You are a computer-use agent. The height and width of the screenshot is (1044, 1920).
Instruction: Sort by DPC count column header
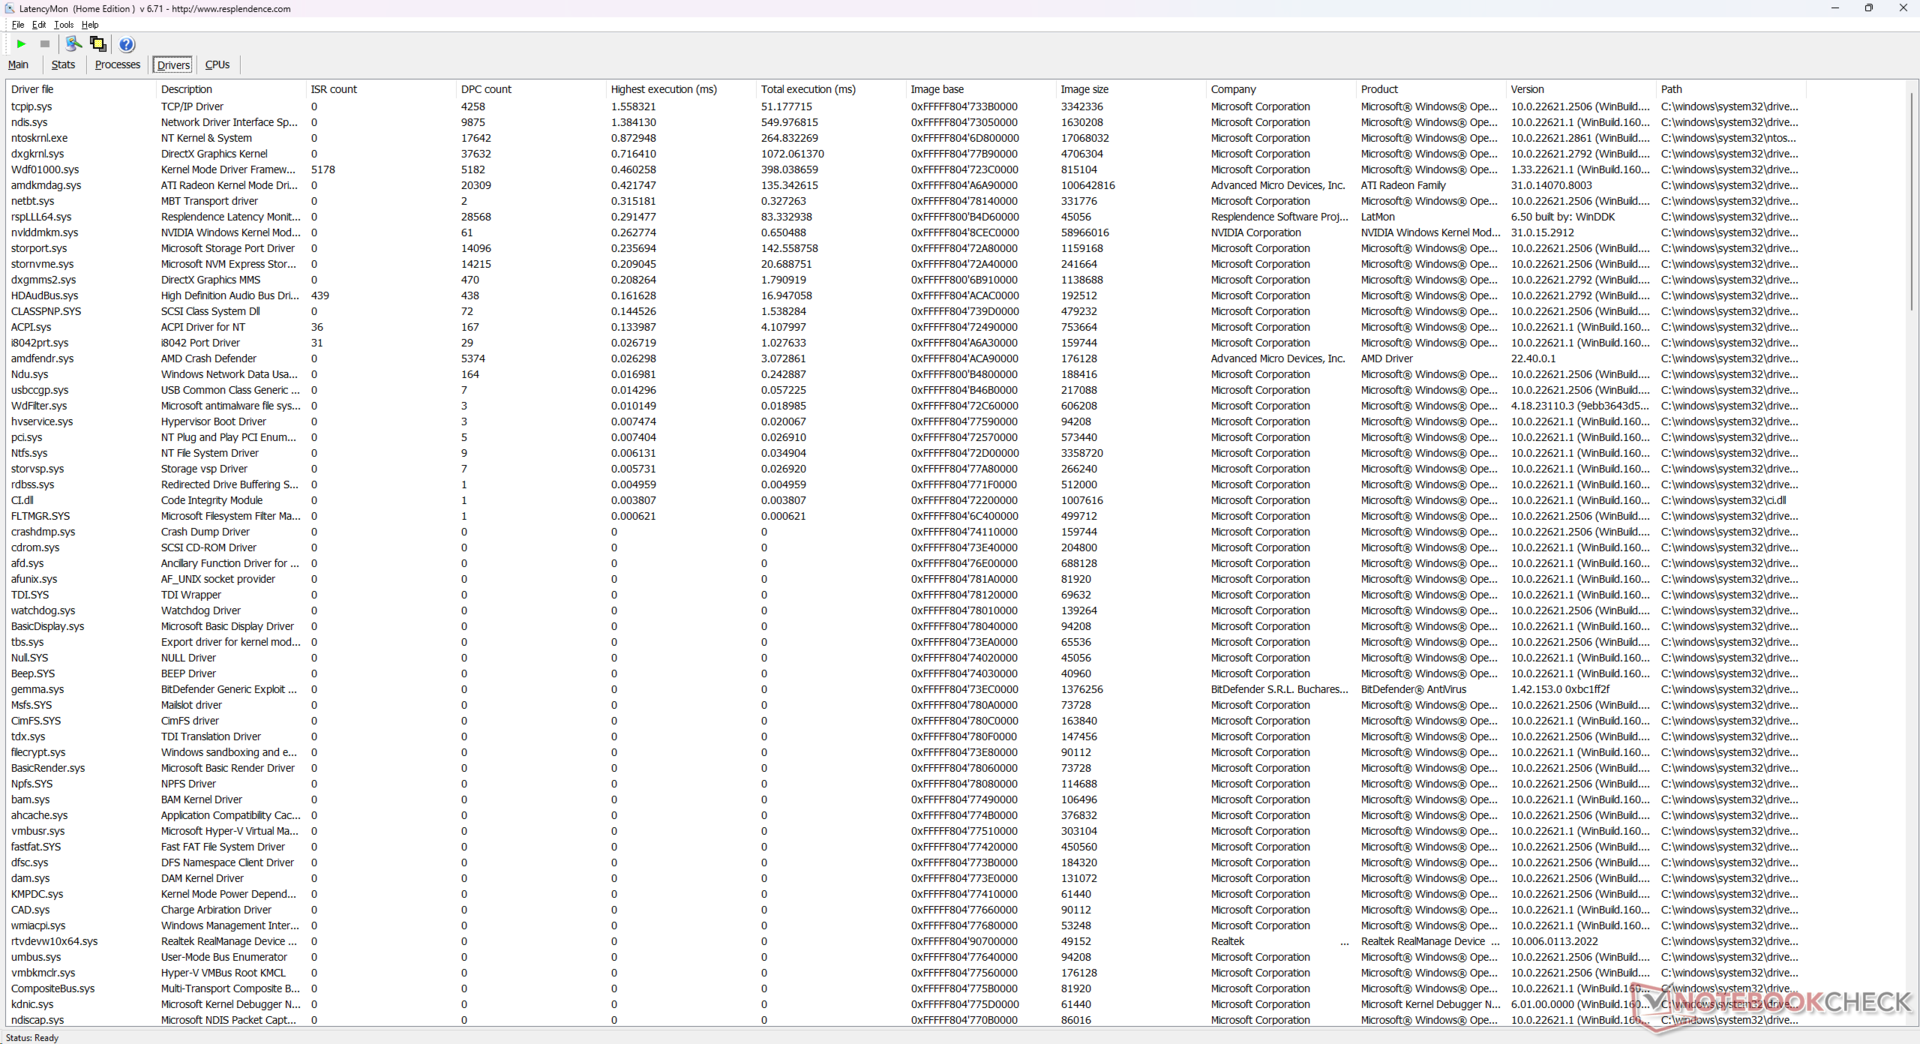tap(486, 89)
